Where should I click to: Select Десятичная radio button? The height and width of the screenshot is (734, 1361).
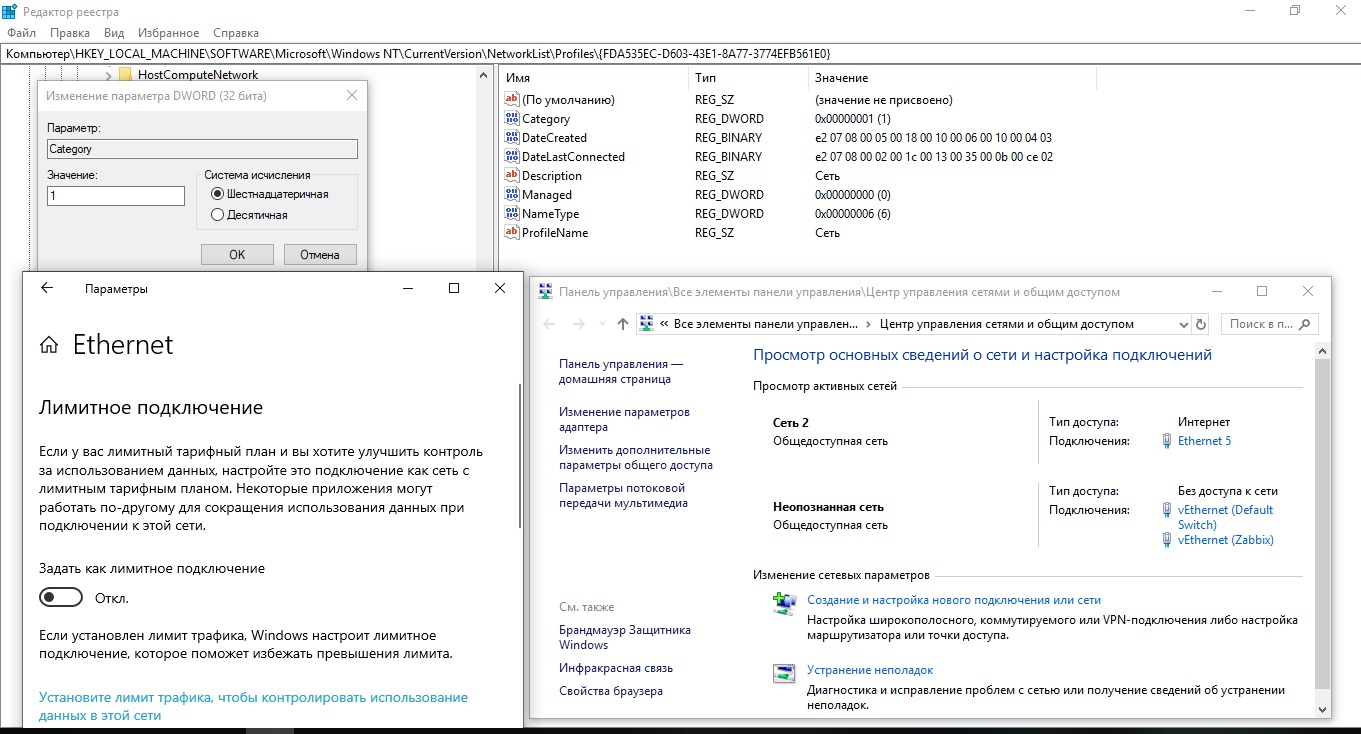coord(217,215)
